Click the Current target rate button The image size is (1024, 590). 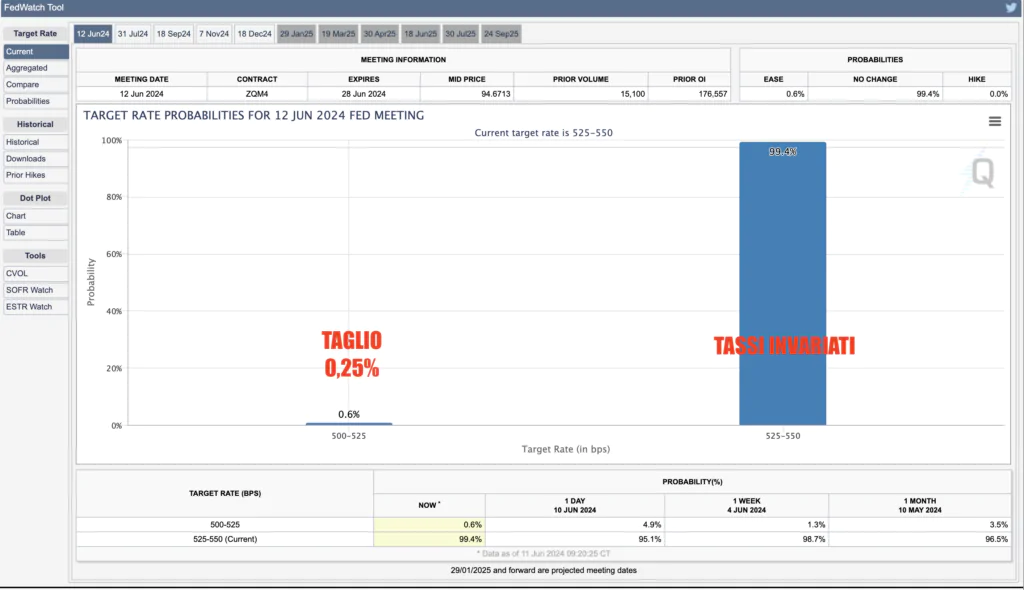coord(36,51)
